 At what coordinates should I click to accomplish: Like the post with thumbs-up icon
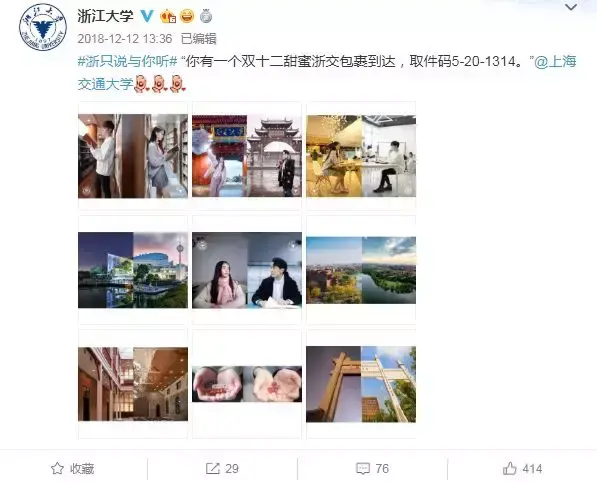pos(509,469)
